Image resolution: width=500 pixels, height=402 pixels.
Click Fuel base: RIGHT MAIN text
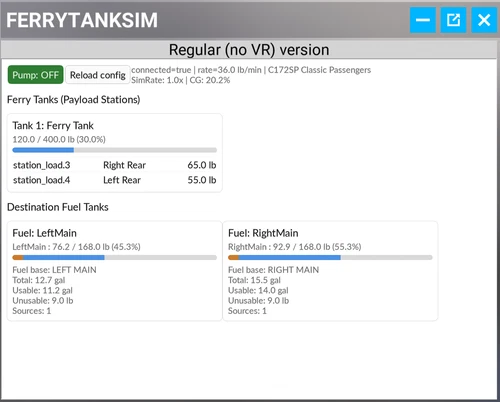273,270
